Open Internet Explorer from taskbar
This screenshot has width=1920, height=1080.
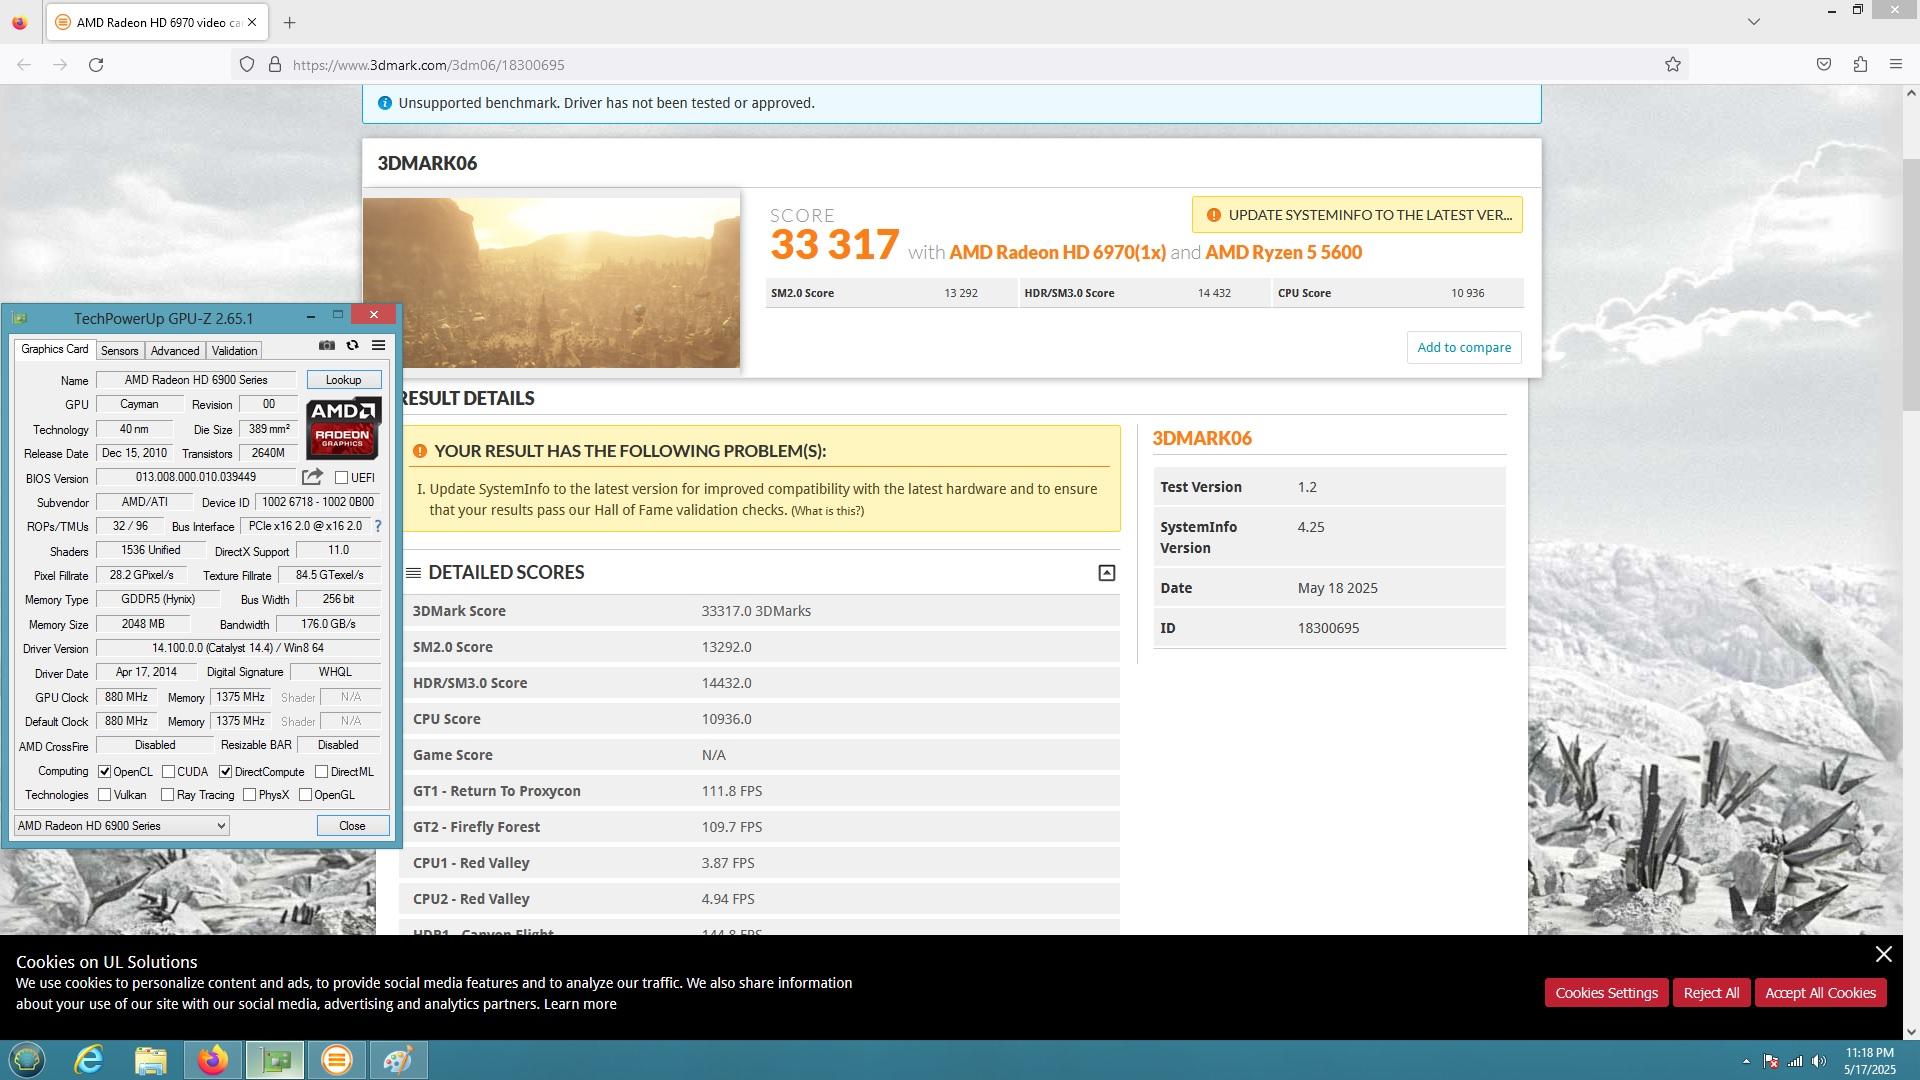89,1060
